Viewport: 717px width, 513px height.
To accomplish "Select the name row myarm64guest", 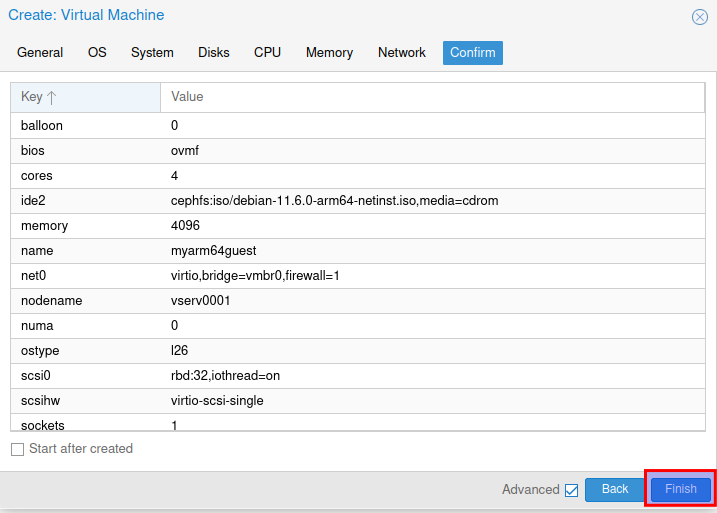I will [x=358, y=251].
